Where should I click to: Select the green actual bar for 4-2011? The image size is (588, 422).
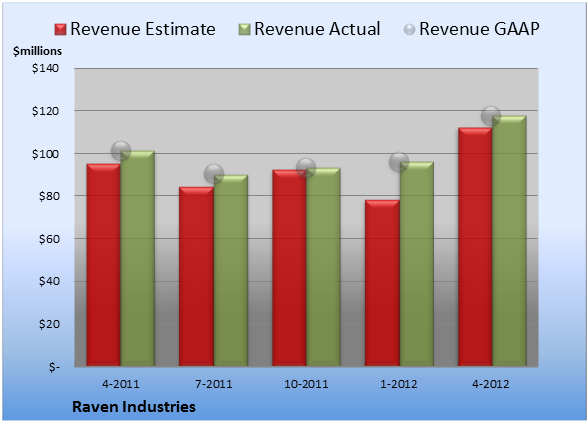(138, 258)
